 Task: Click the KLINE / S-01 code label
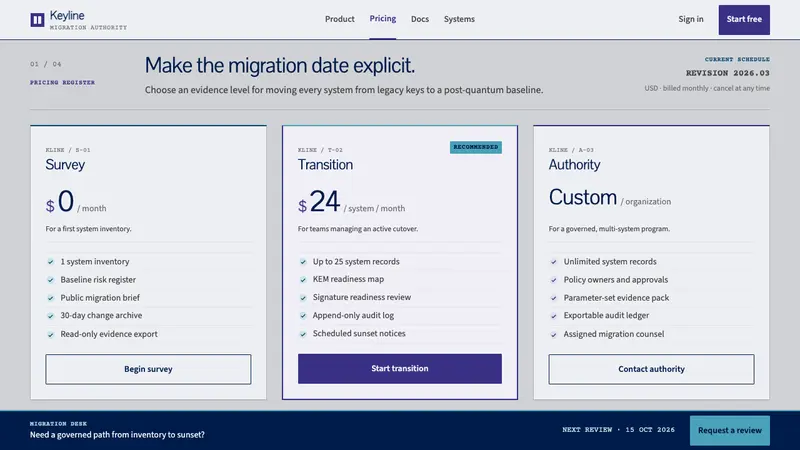click(68, 150)
